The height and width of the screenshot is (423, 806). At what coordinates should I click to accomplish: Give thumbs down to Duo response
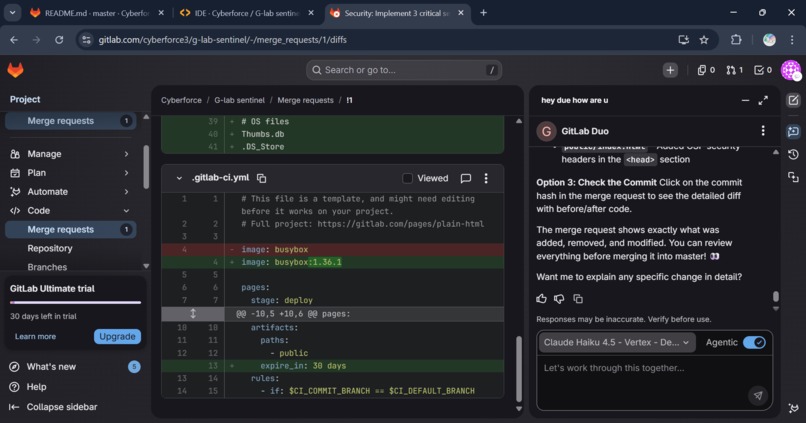click(x=559, y=299)
